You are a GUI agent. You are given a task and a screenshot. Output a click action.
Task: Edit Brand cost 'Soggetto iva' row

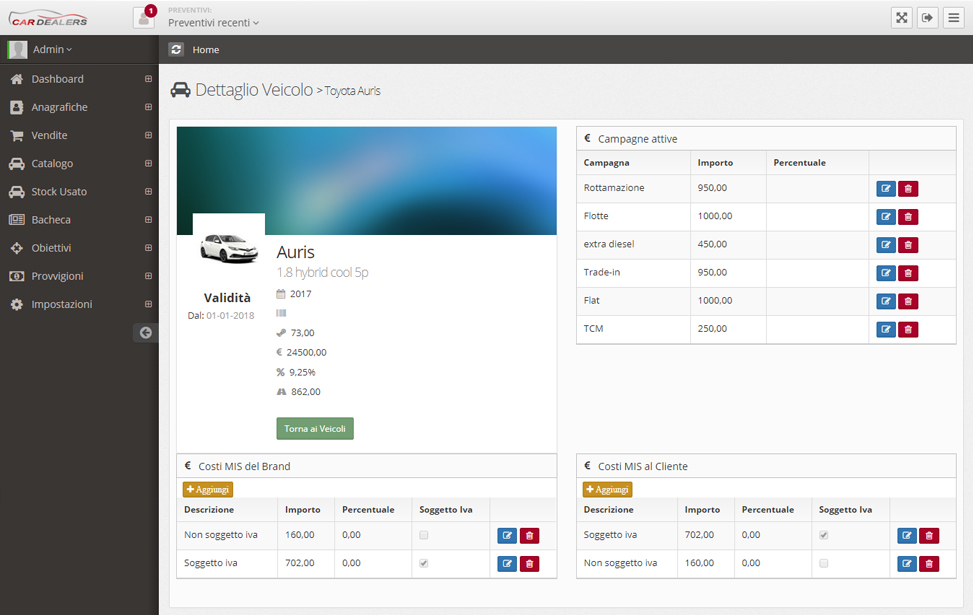coord(507,563)
